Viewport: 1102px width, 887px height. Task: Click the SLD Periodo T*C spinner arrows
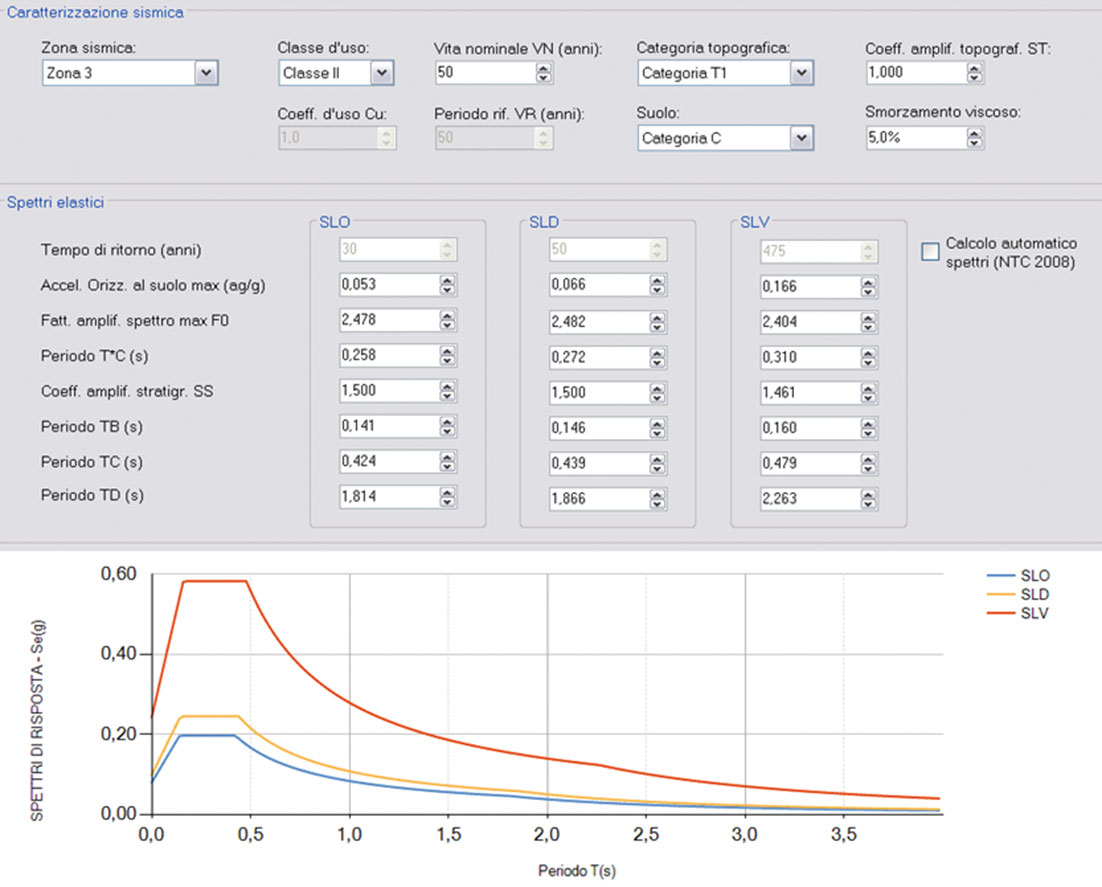658,358
